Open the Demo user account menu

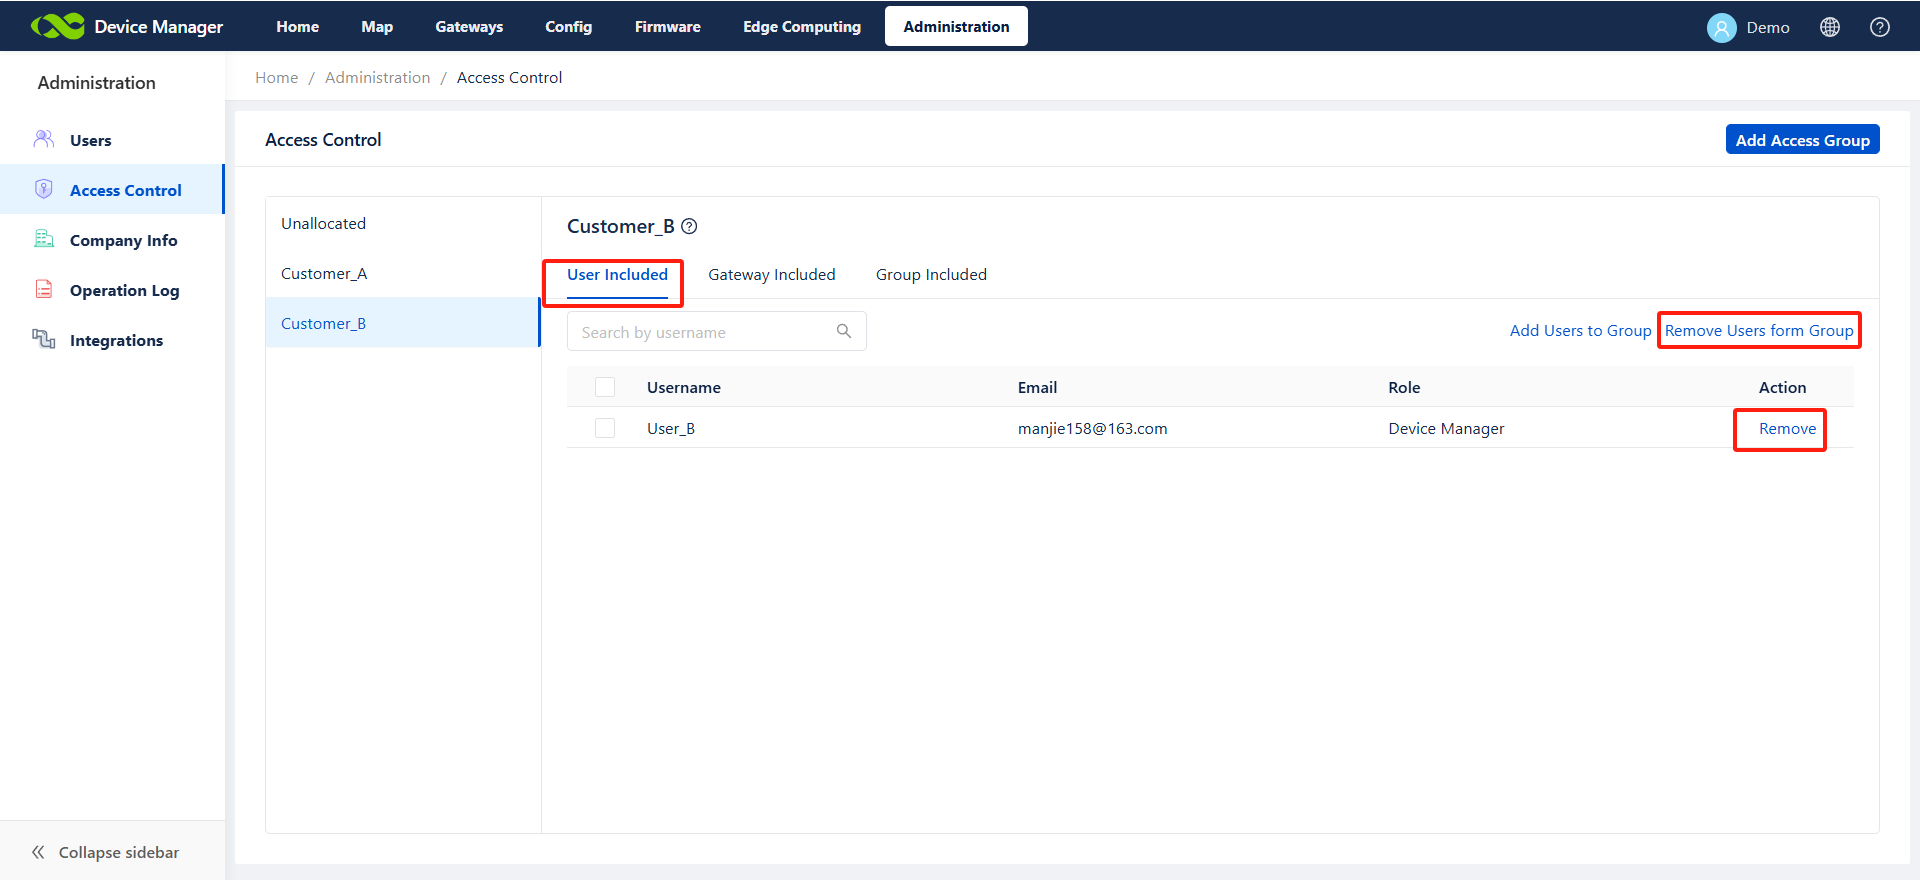1748,27
